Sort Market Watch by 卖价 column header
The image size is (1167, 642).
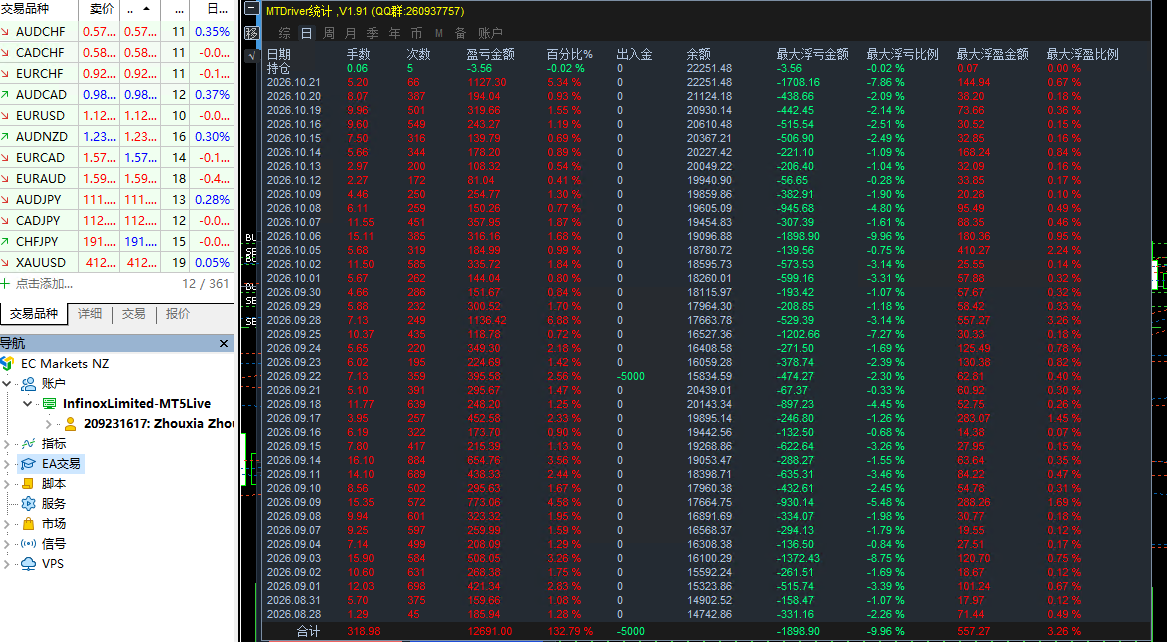[100, 9]
